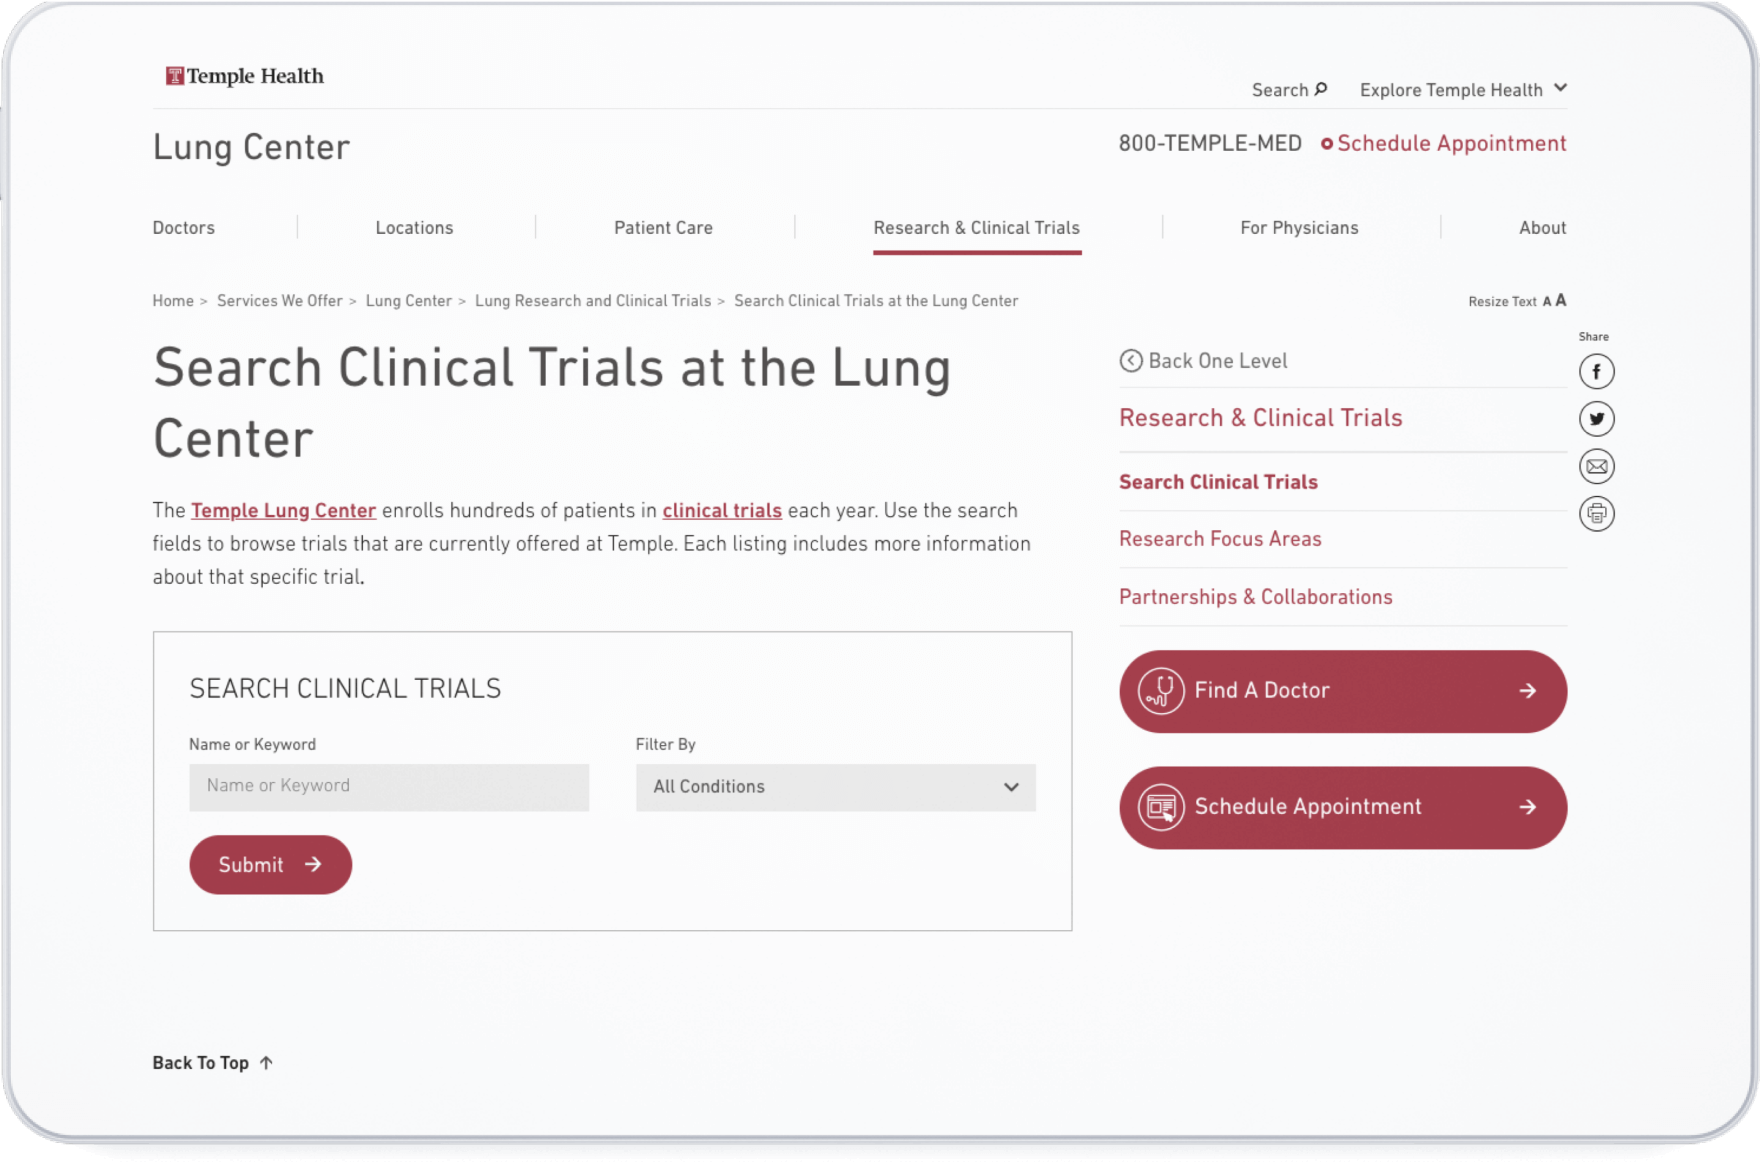Follow the Temple Lung Center text link

tap(284, 511)
